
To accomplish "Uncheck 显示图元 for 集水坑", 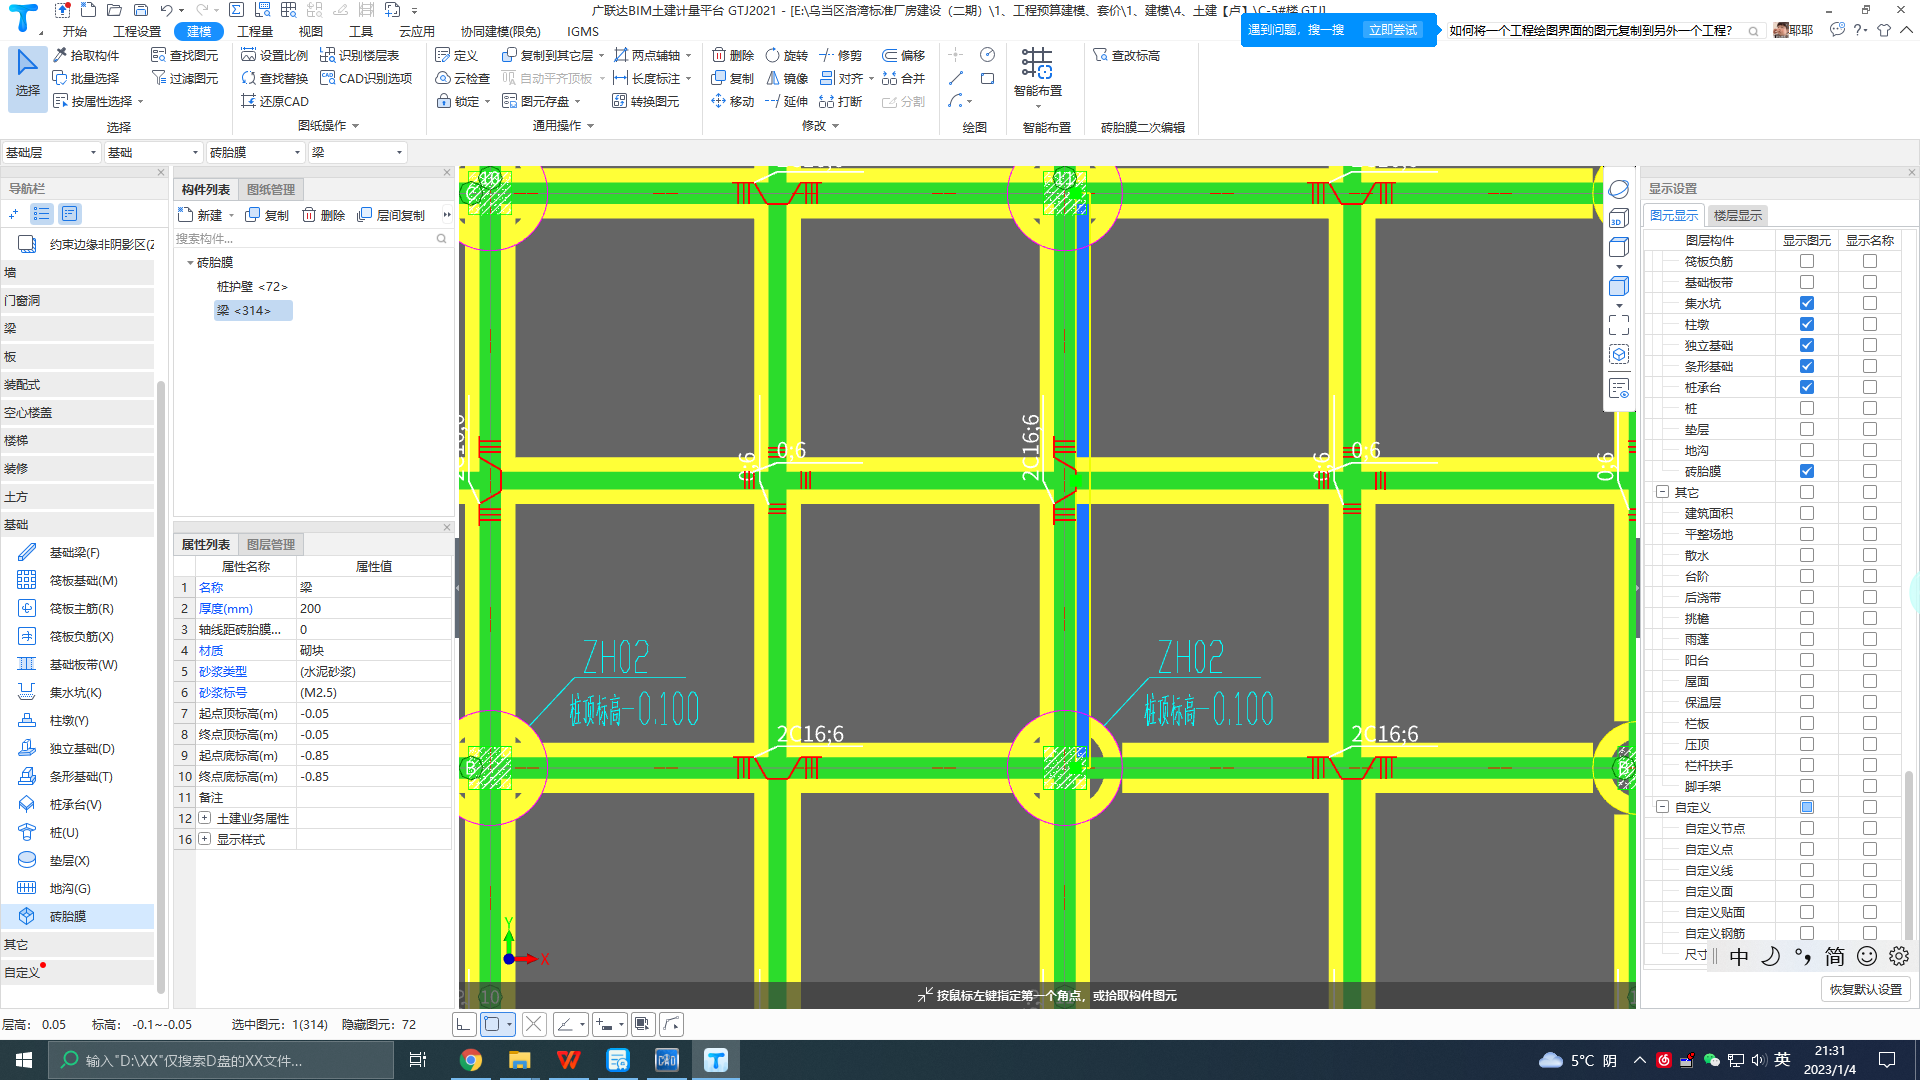I will pyautogui.click(x=1806, y=303).
